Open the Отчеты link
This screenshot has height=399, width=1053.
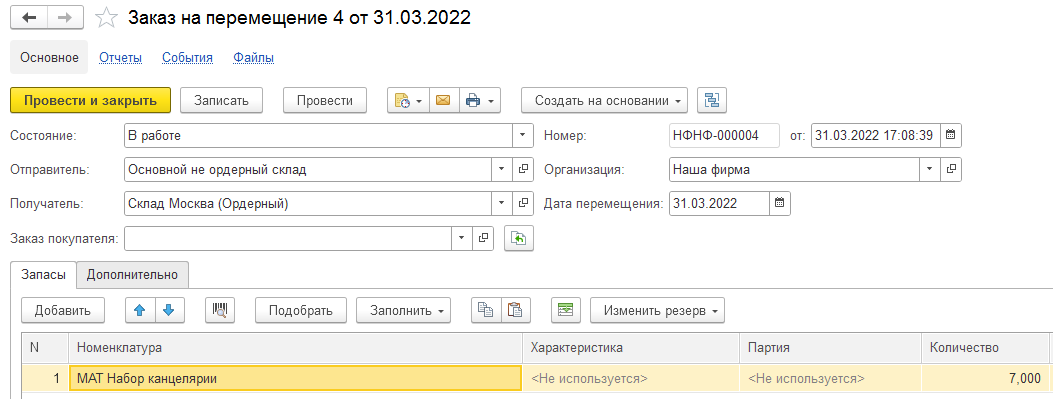pyautogui.click(x=121, y=58)
